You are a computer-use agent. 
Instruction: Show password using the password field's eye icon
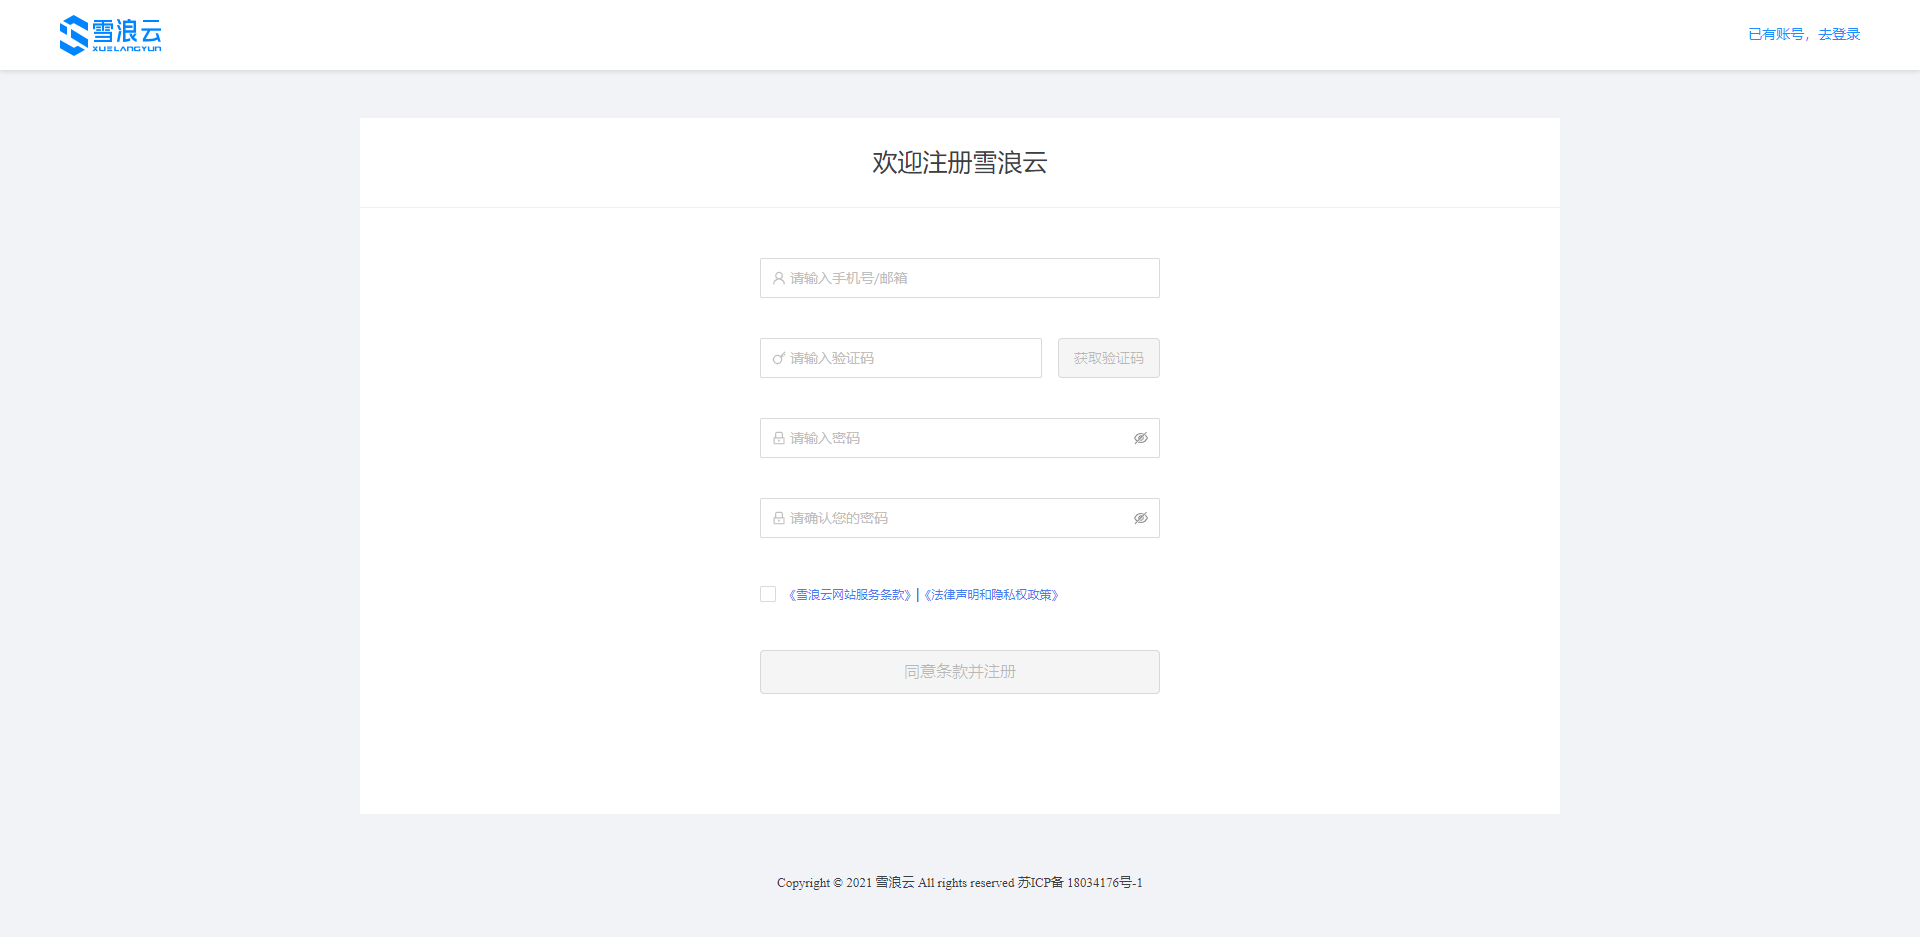click(1140, 438)
